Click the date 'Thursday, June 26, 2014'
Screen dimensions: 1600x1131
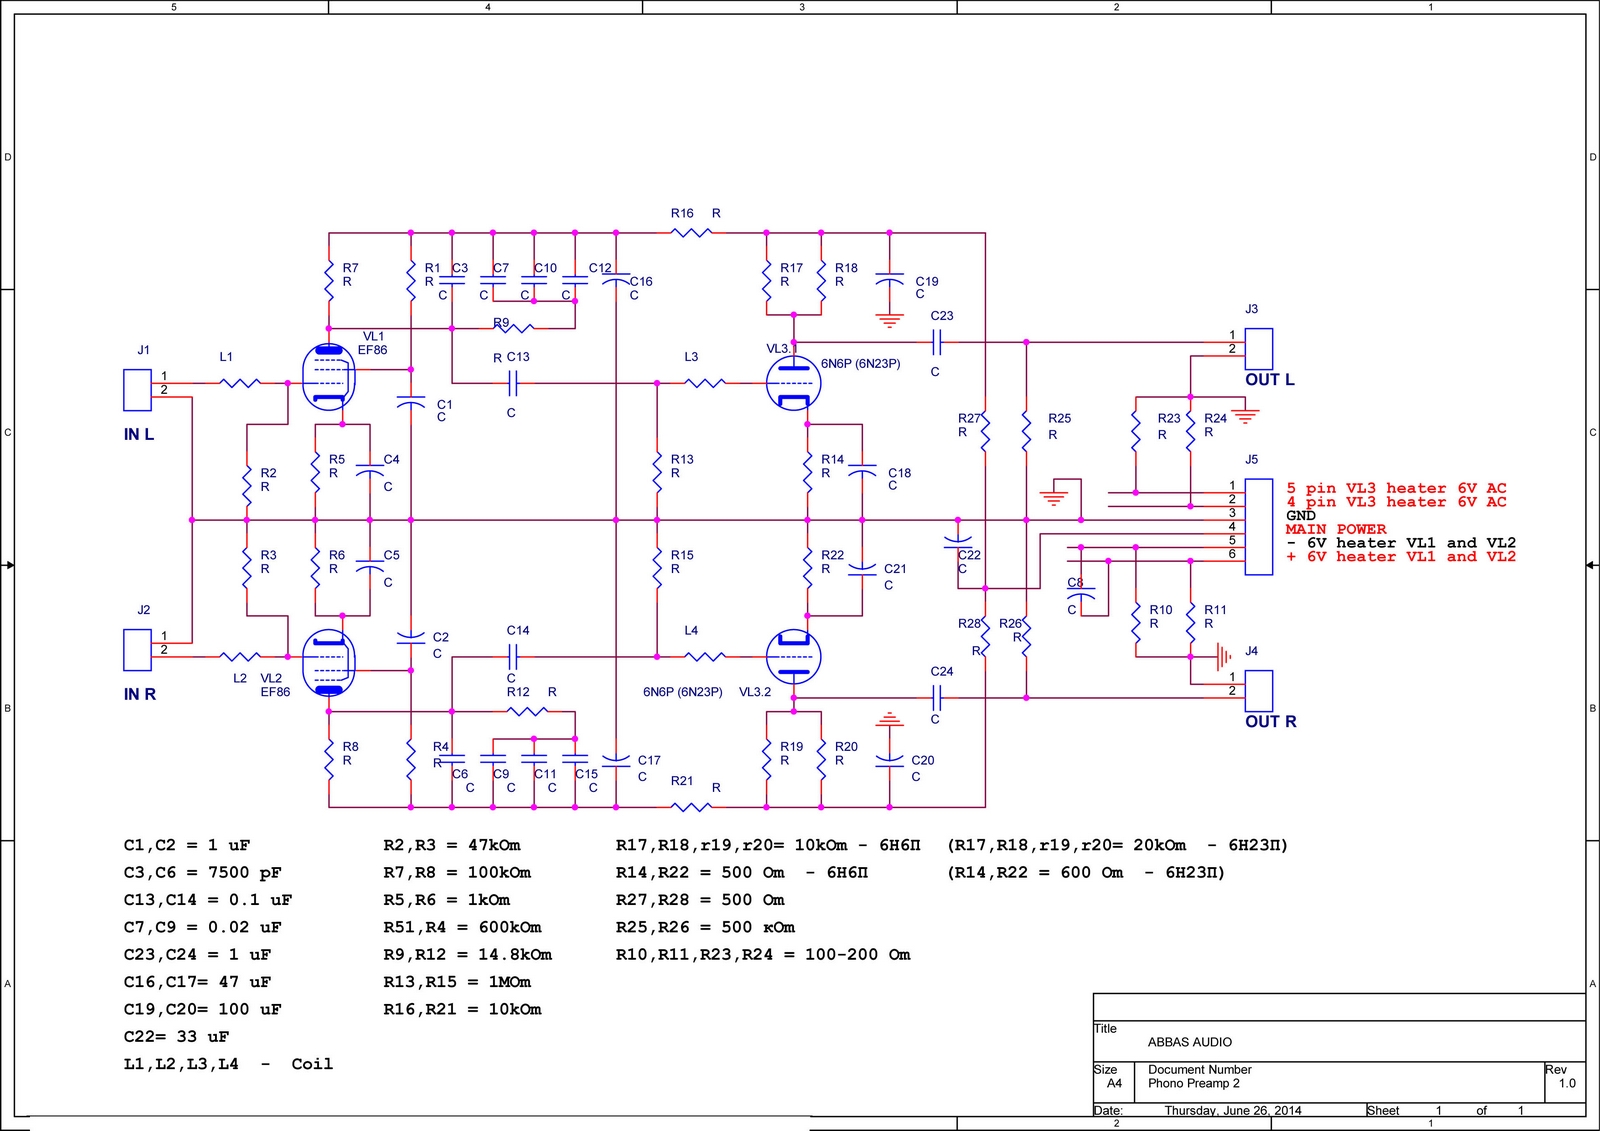pyautogui.click(x=1233, y=1110)
